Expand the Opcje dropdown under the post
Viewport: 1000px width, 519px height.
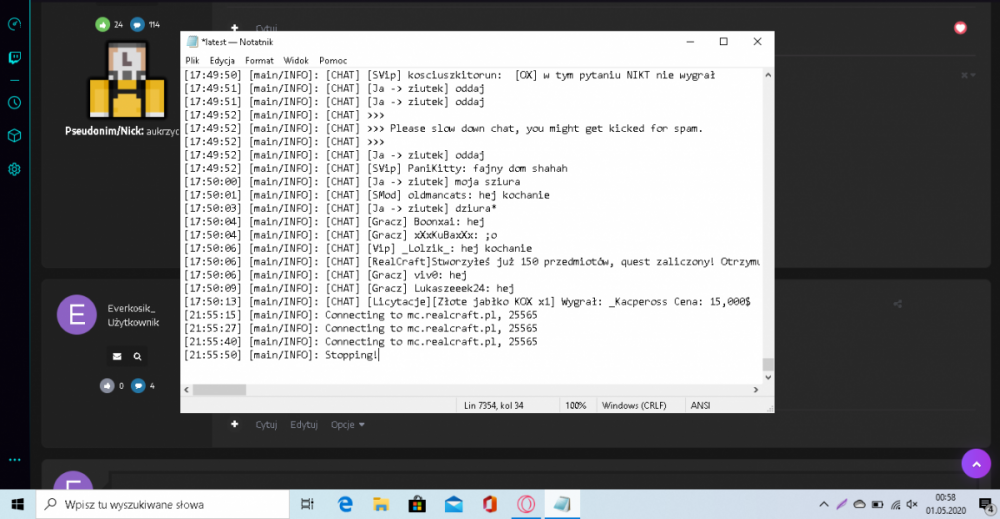(348, 425)
